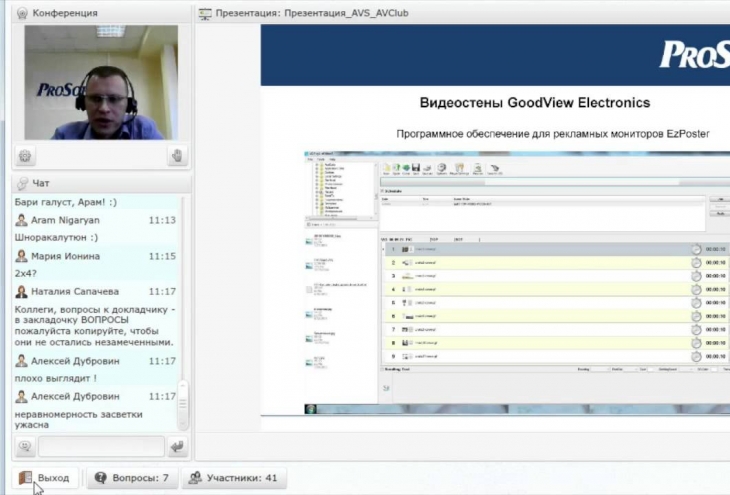Click playlist row 2 in the slide screenshot

(555, 263)
